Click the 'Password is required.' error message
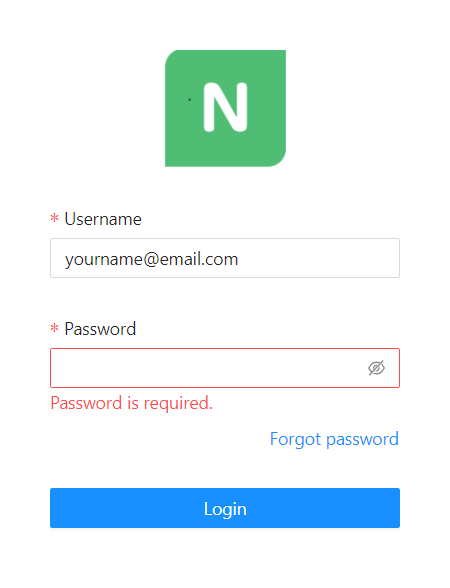Screen dimensions: 450x588 [132, 404]
